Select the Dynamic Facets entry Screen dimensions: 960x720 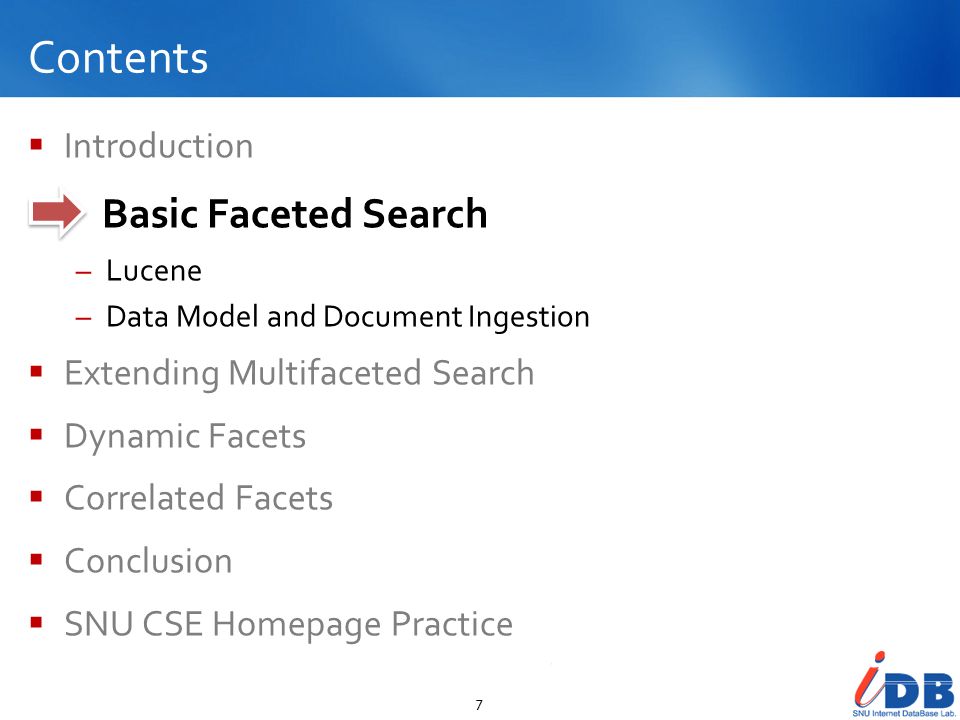(185, 437)
